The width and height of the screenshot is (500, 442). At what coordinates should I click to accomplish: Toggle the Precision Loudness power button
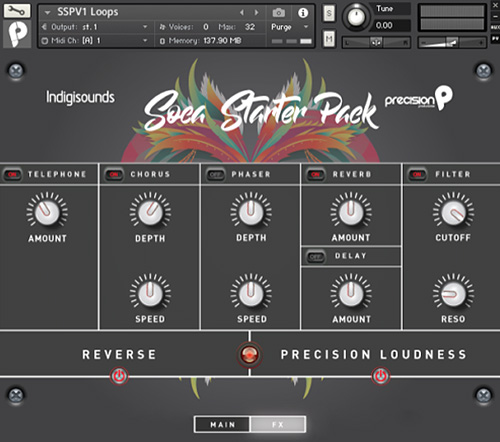click(381, 376)
